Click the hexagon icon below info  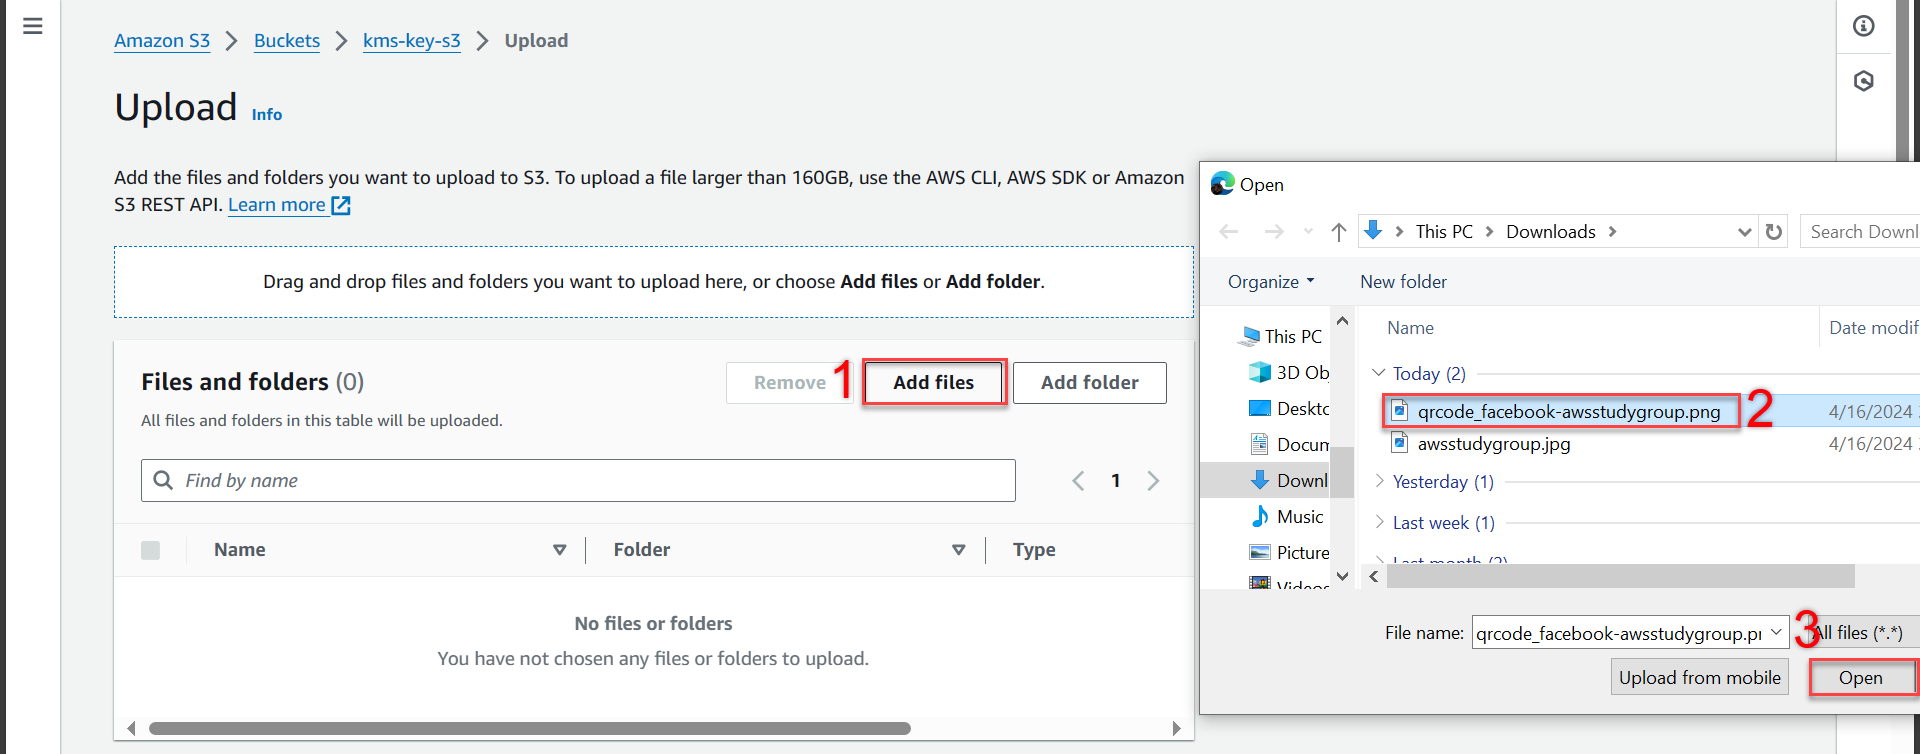click(1864, 81)
